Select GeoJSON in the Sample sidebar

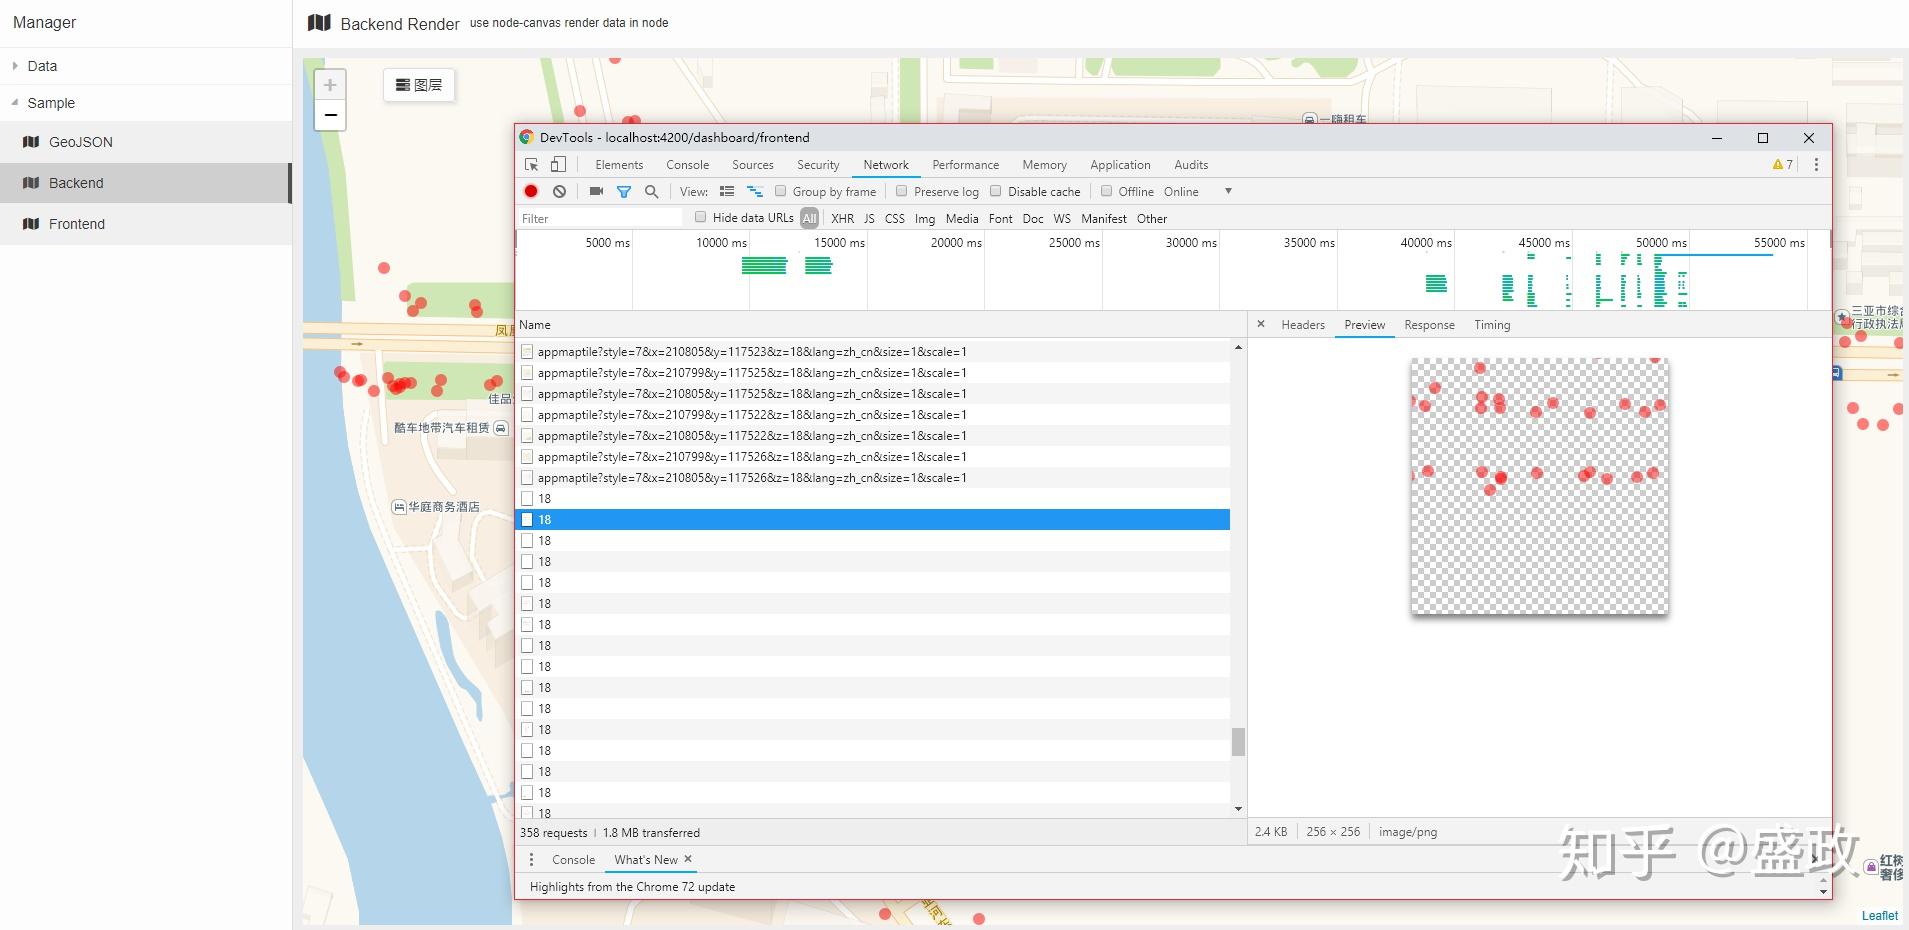pyautogui.click(x=80, y=141)
